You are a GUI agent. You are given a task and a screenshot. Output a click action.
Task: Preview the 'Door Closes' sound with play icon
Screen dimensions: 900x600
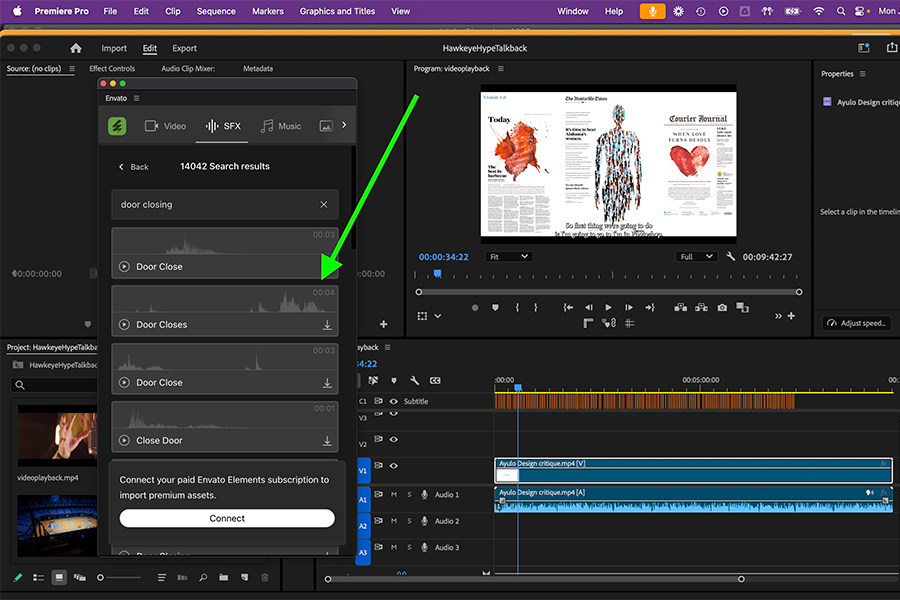coord(124,324)
